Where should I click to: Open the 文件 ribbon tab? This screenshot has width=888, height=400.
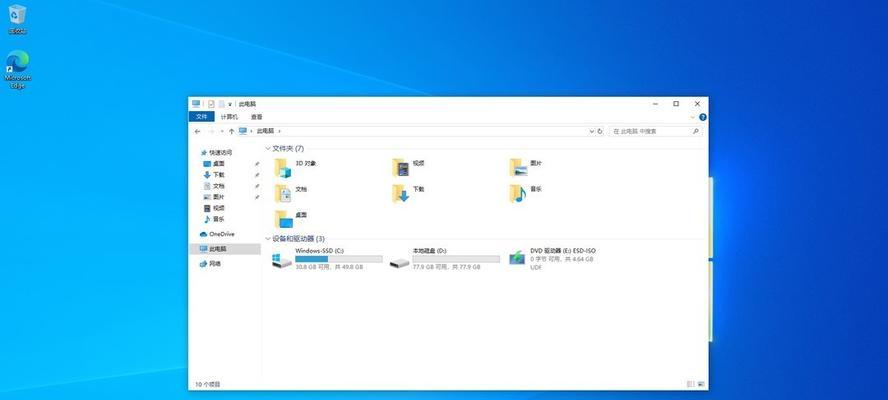click(x=202, y=117)
